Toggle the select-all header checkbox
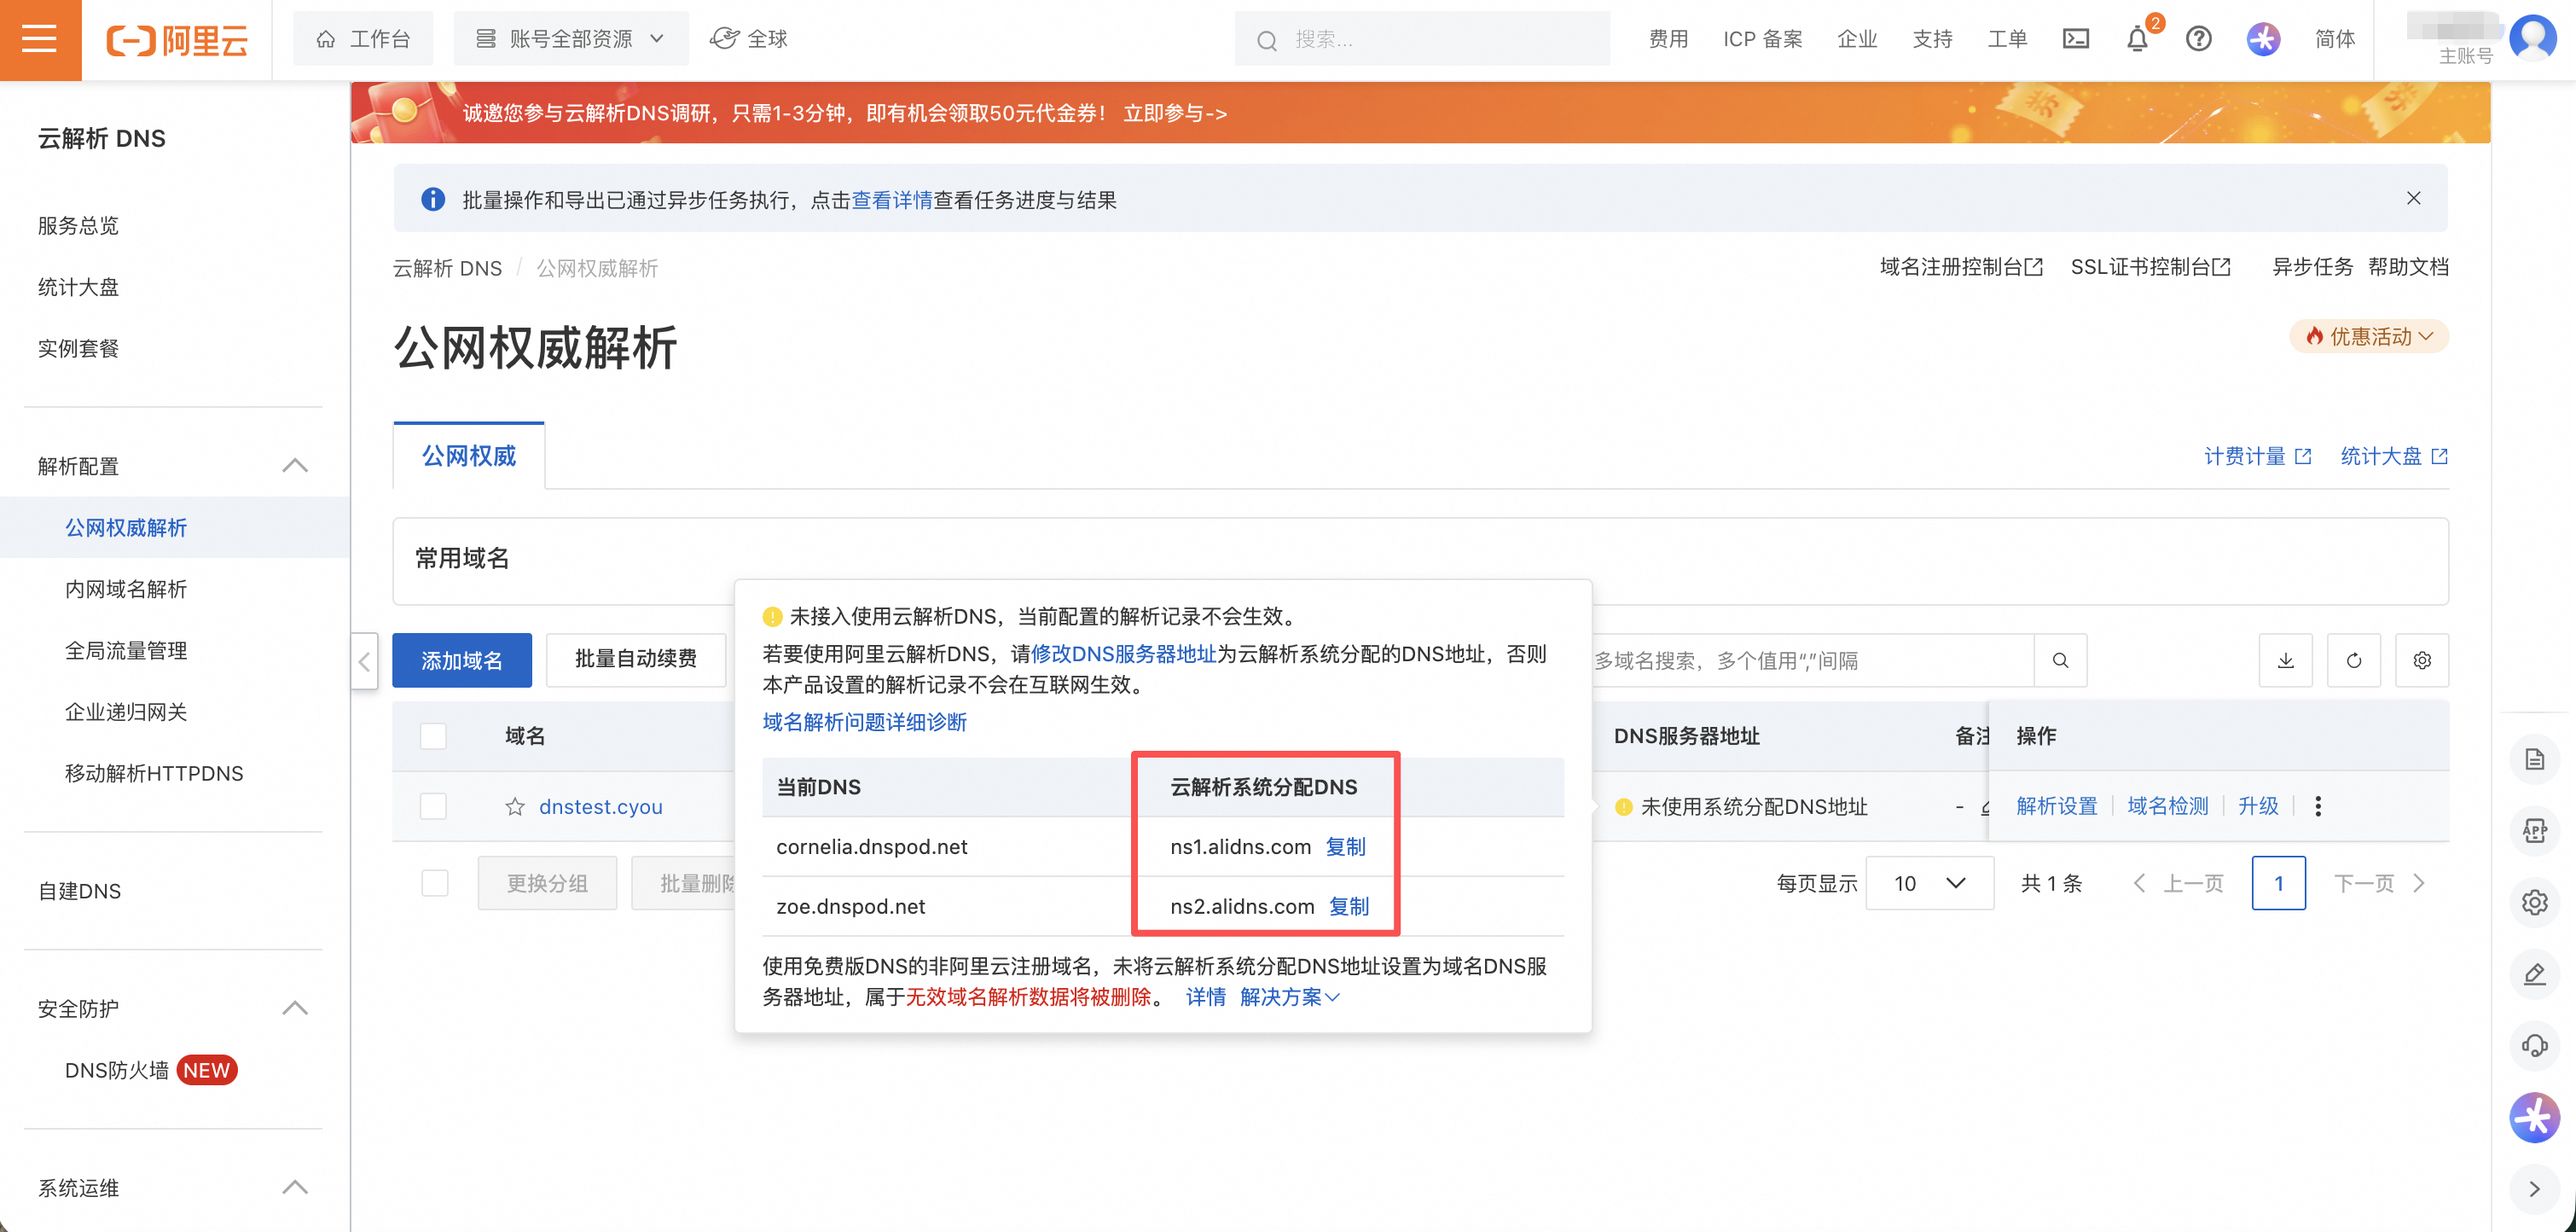The width and height of the screenshot is (2576, 1232). click(433, 736)
